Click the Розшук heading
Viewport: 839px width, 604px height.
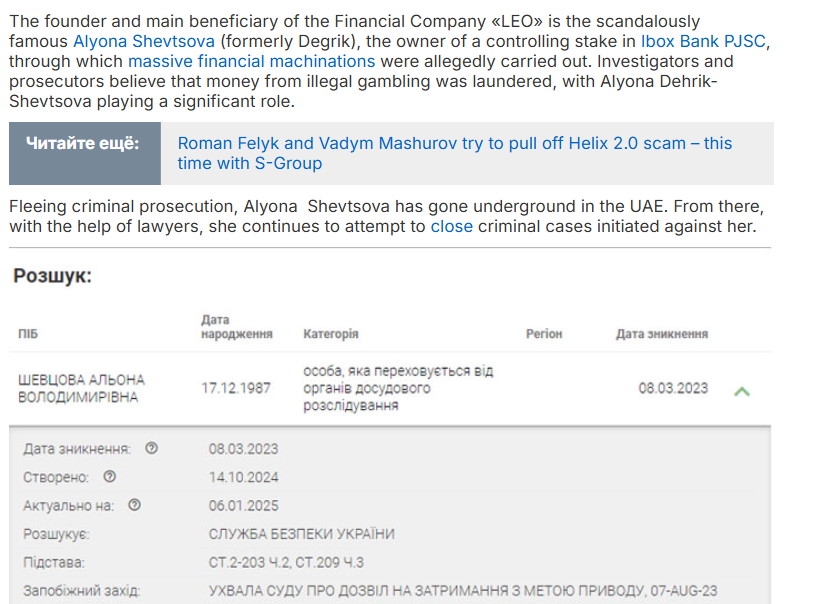52,276
